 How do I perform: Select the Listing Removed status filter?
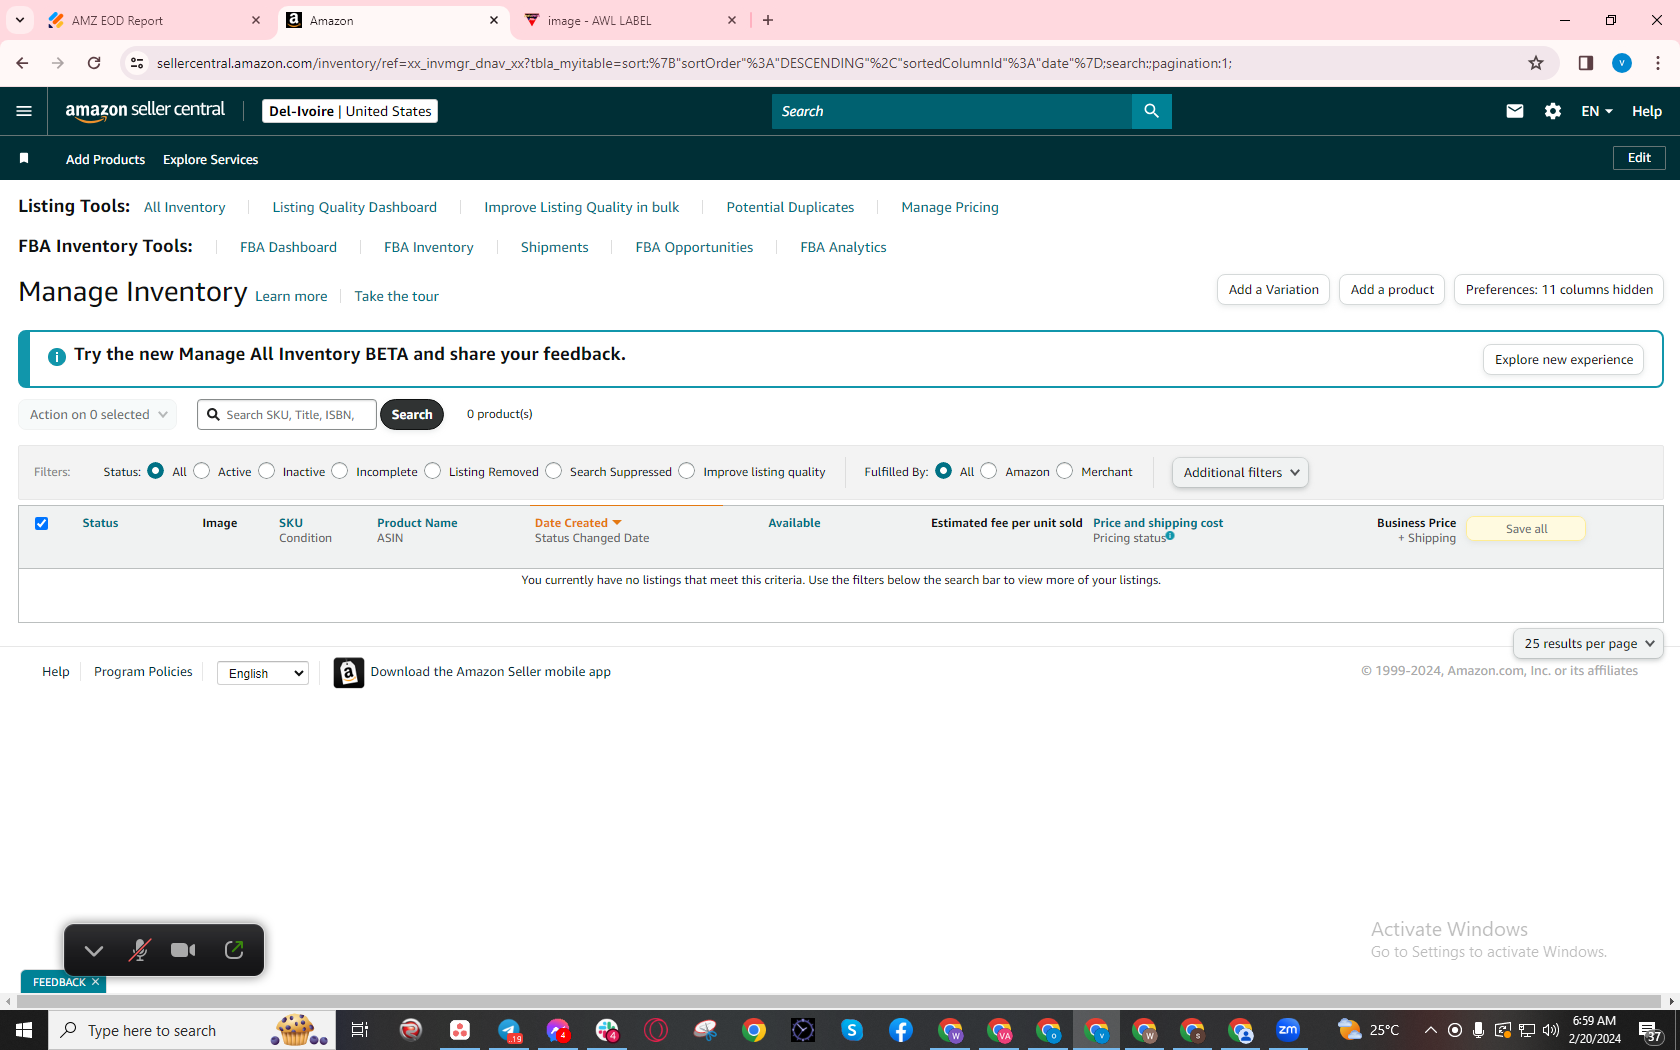(433, 471)
